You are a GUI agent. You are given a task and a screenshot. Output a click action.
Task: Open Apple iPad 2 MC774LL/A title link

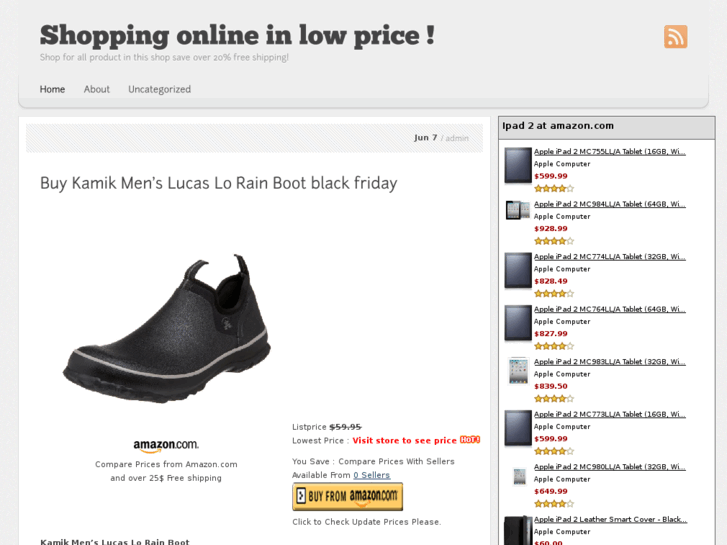(x=609, y=256)
